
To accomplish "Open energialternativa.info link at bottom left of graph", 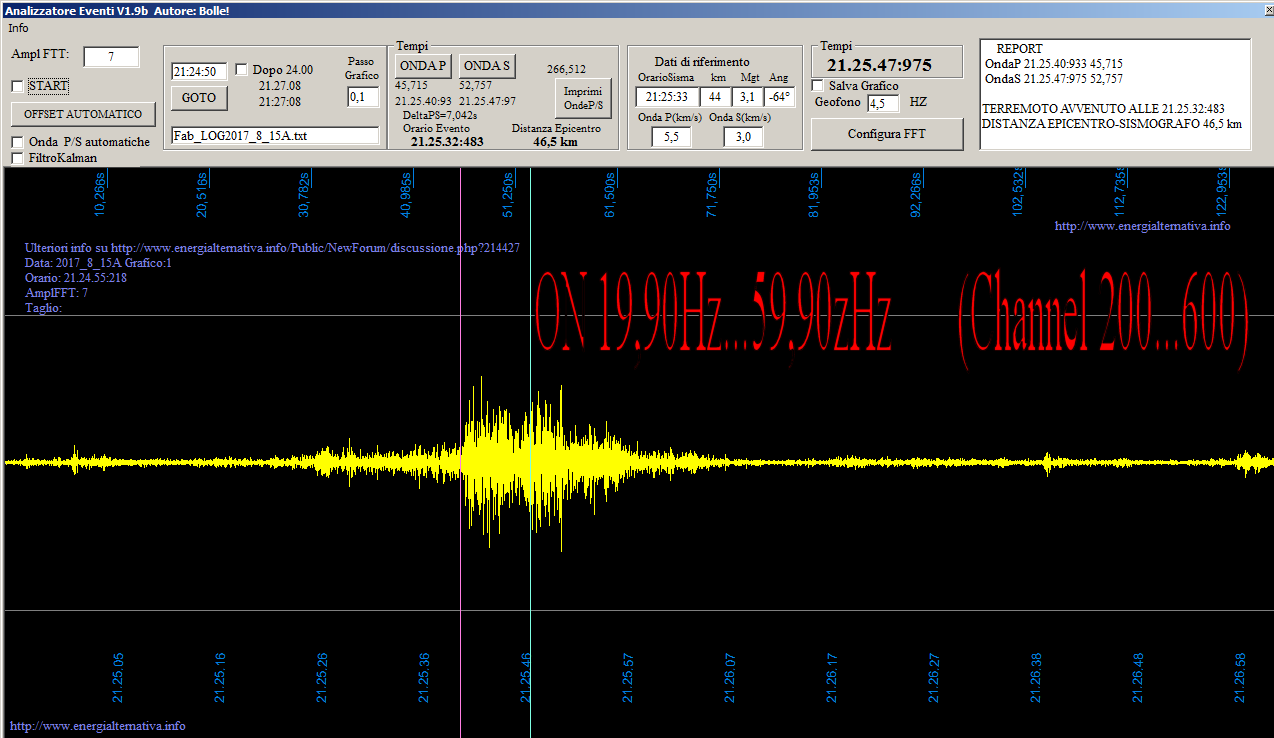I will click(x=97, y=726).
